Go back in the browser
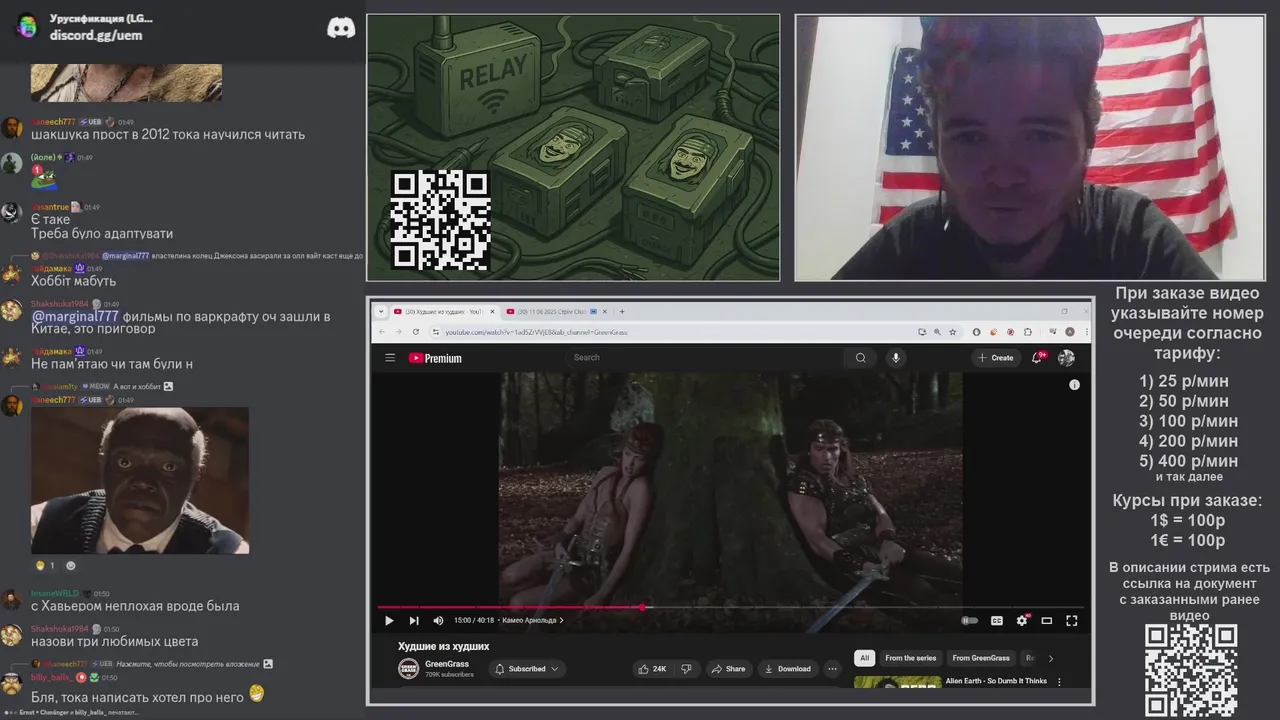 coord(382,332)
